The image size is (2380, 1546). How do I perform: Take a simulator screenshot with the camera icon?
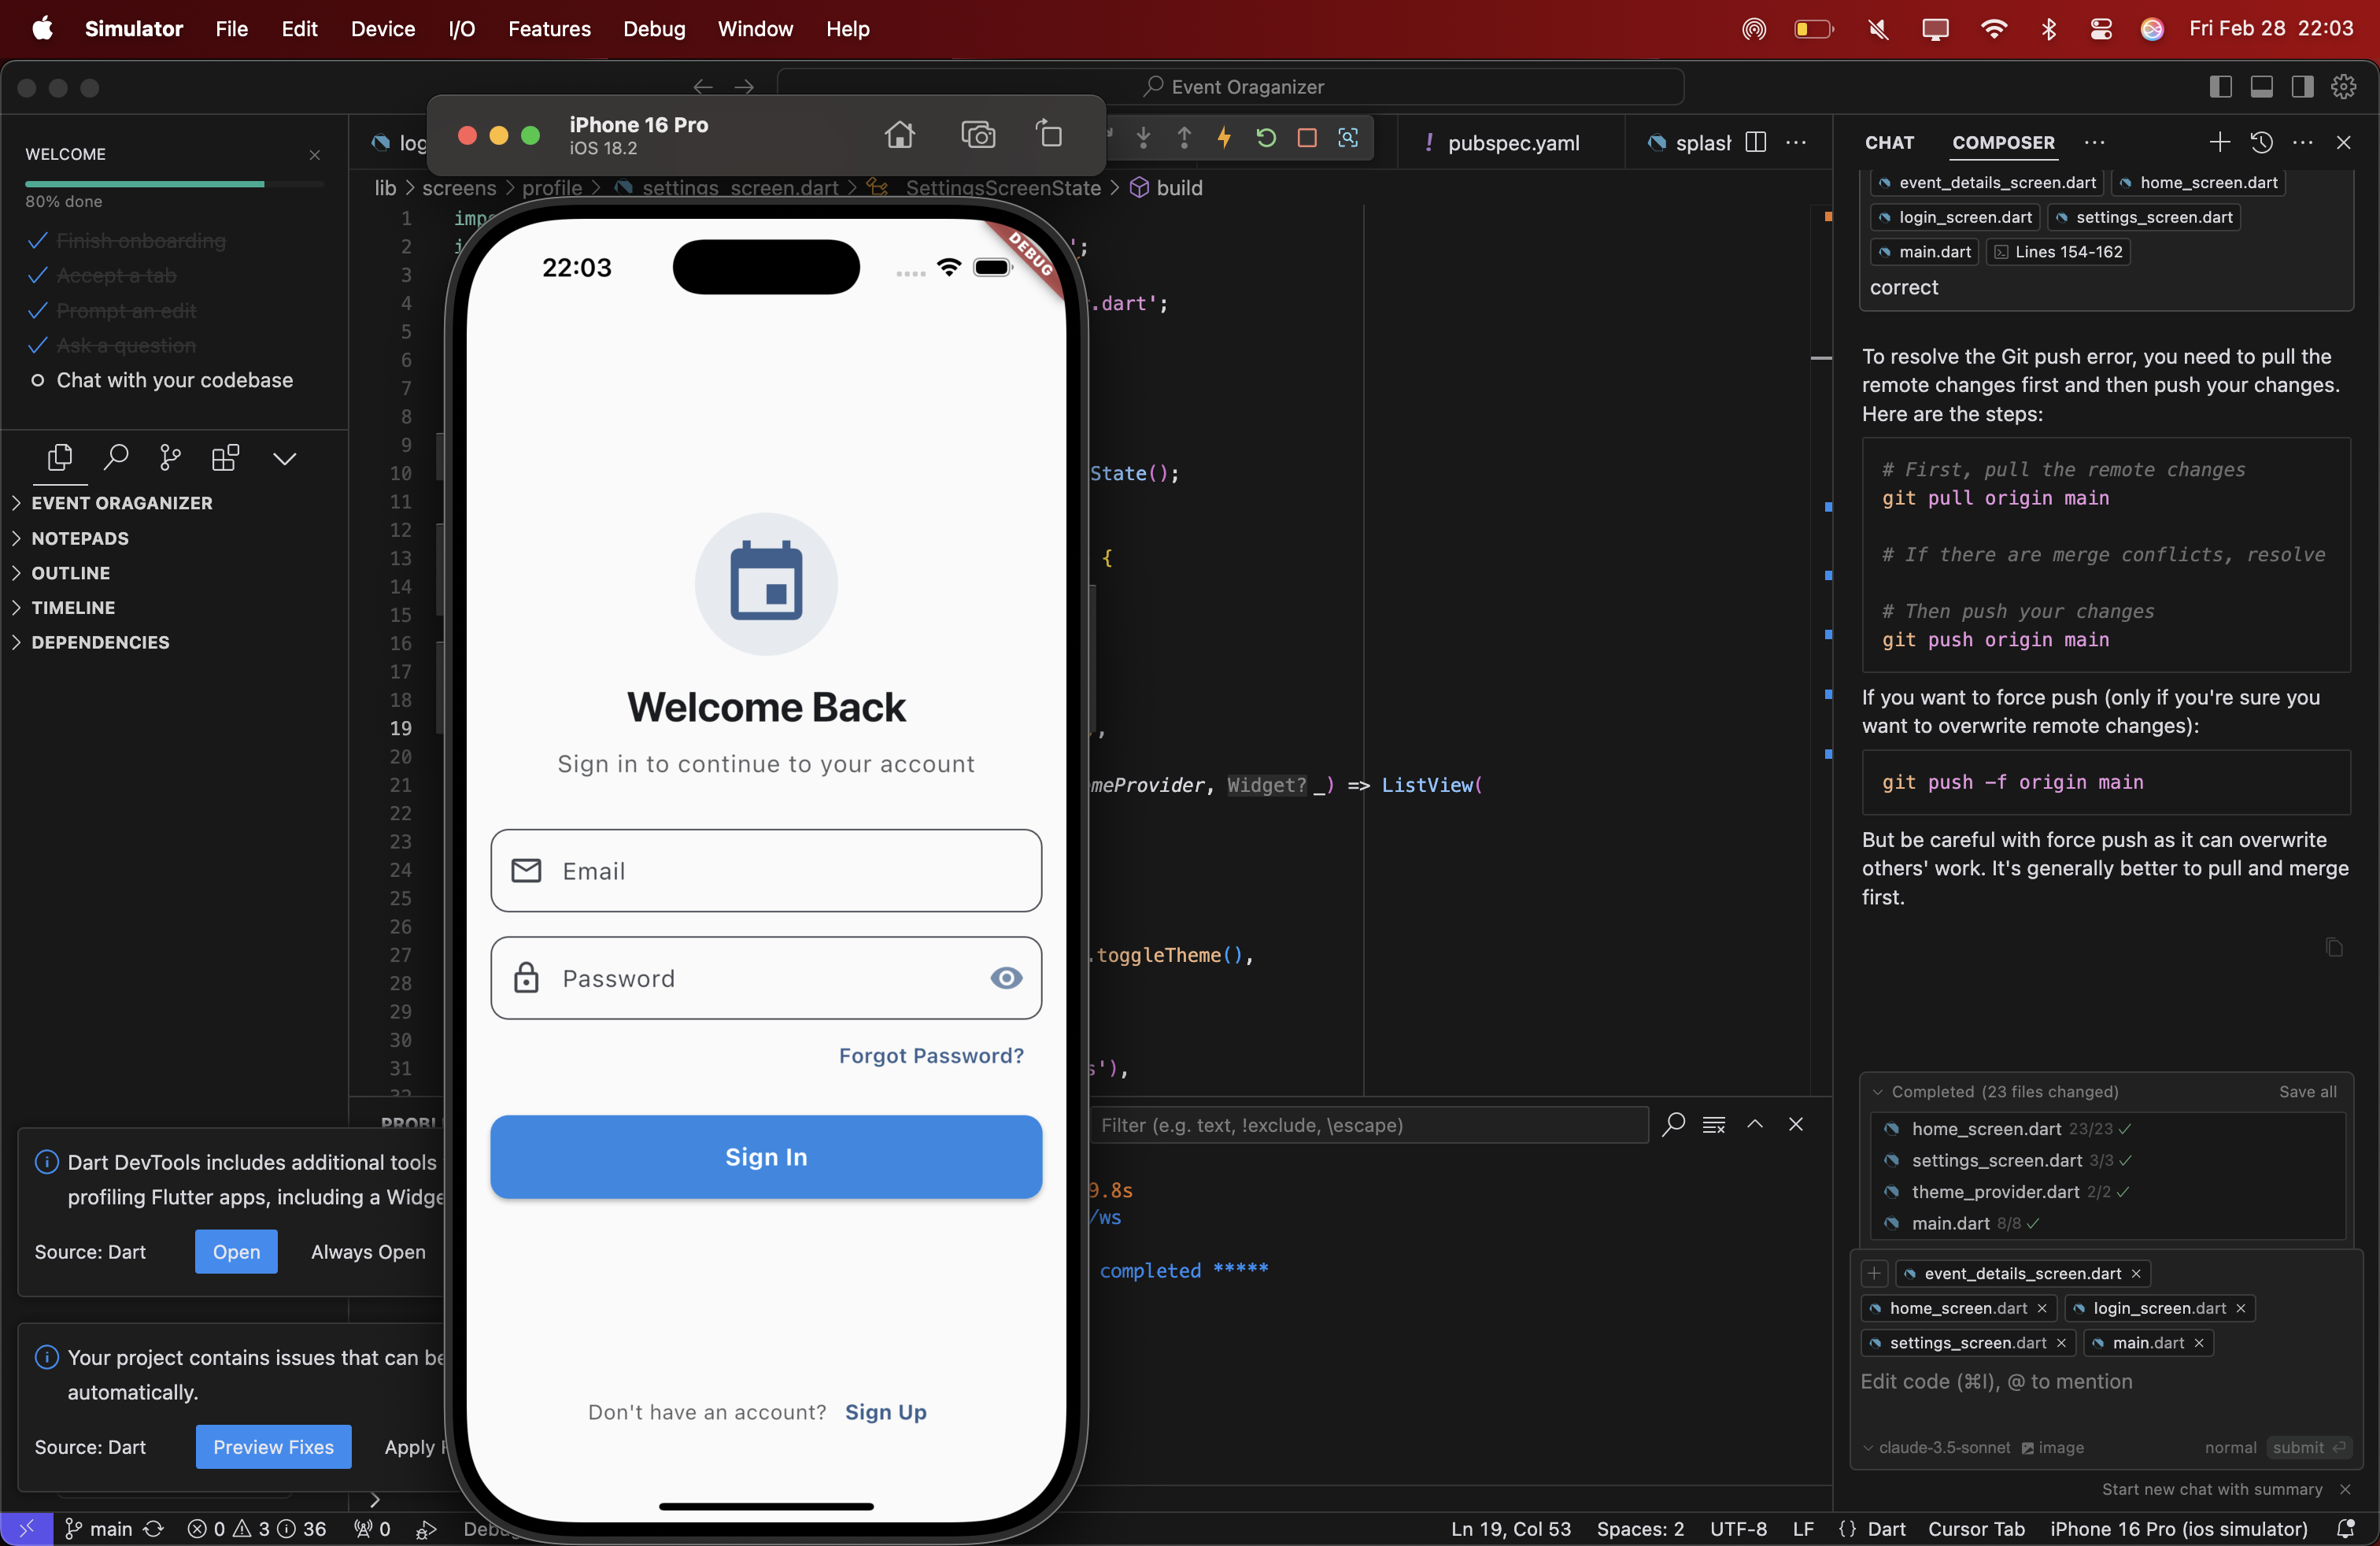pos(977,134)
